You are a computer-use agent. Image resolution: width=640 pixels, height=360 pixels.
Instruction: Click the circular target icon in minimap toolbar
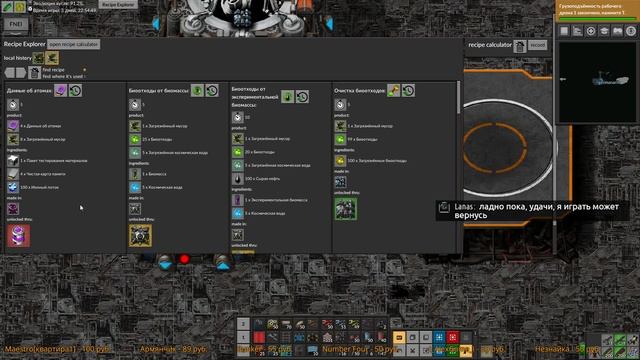(x=591, y=31)
